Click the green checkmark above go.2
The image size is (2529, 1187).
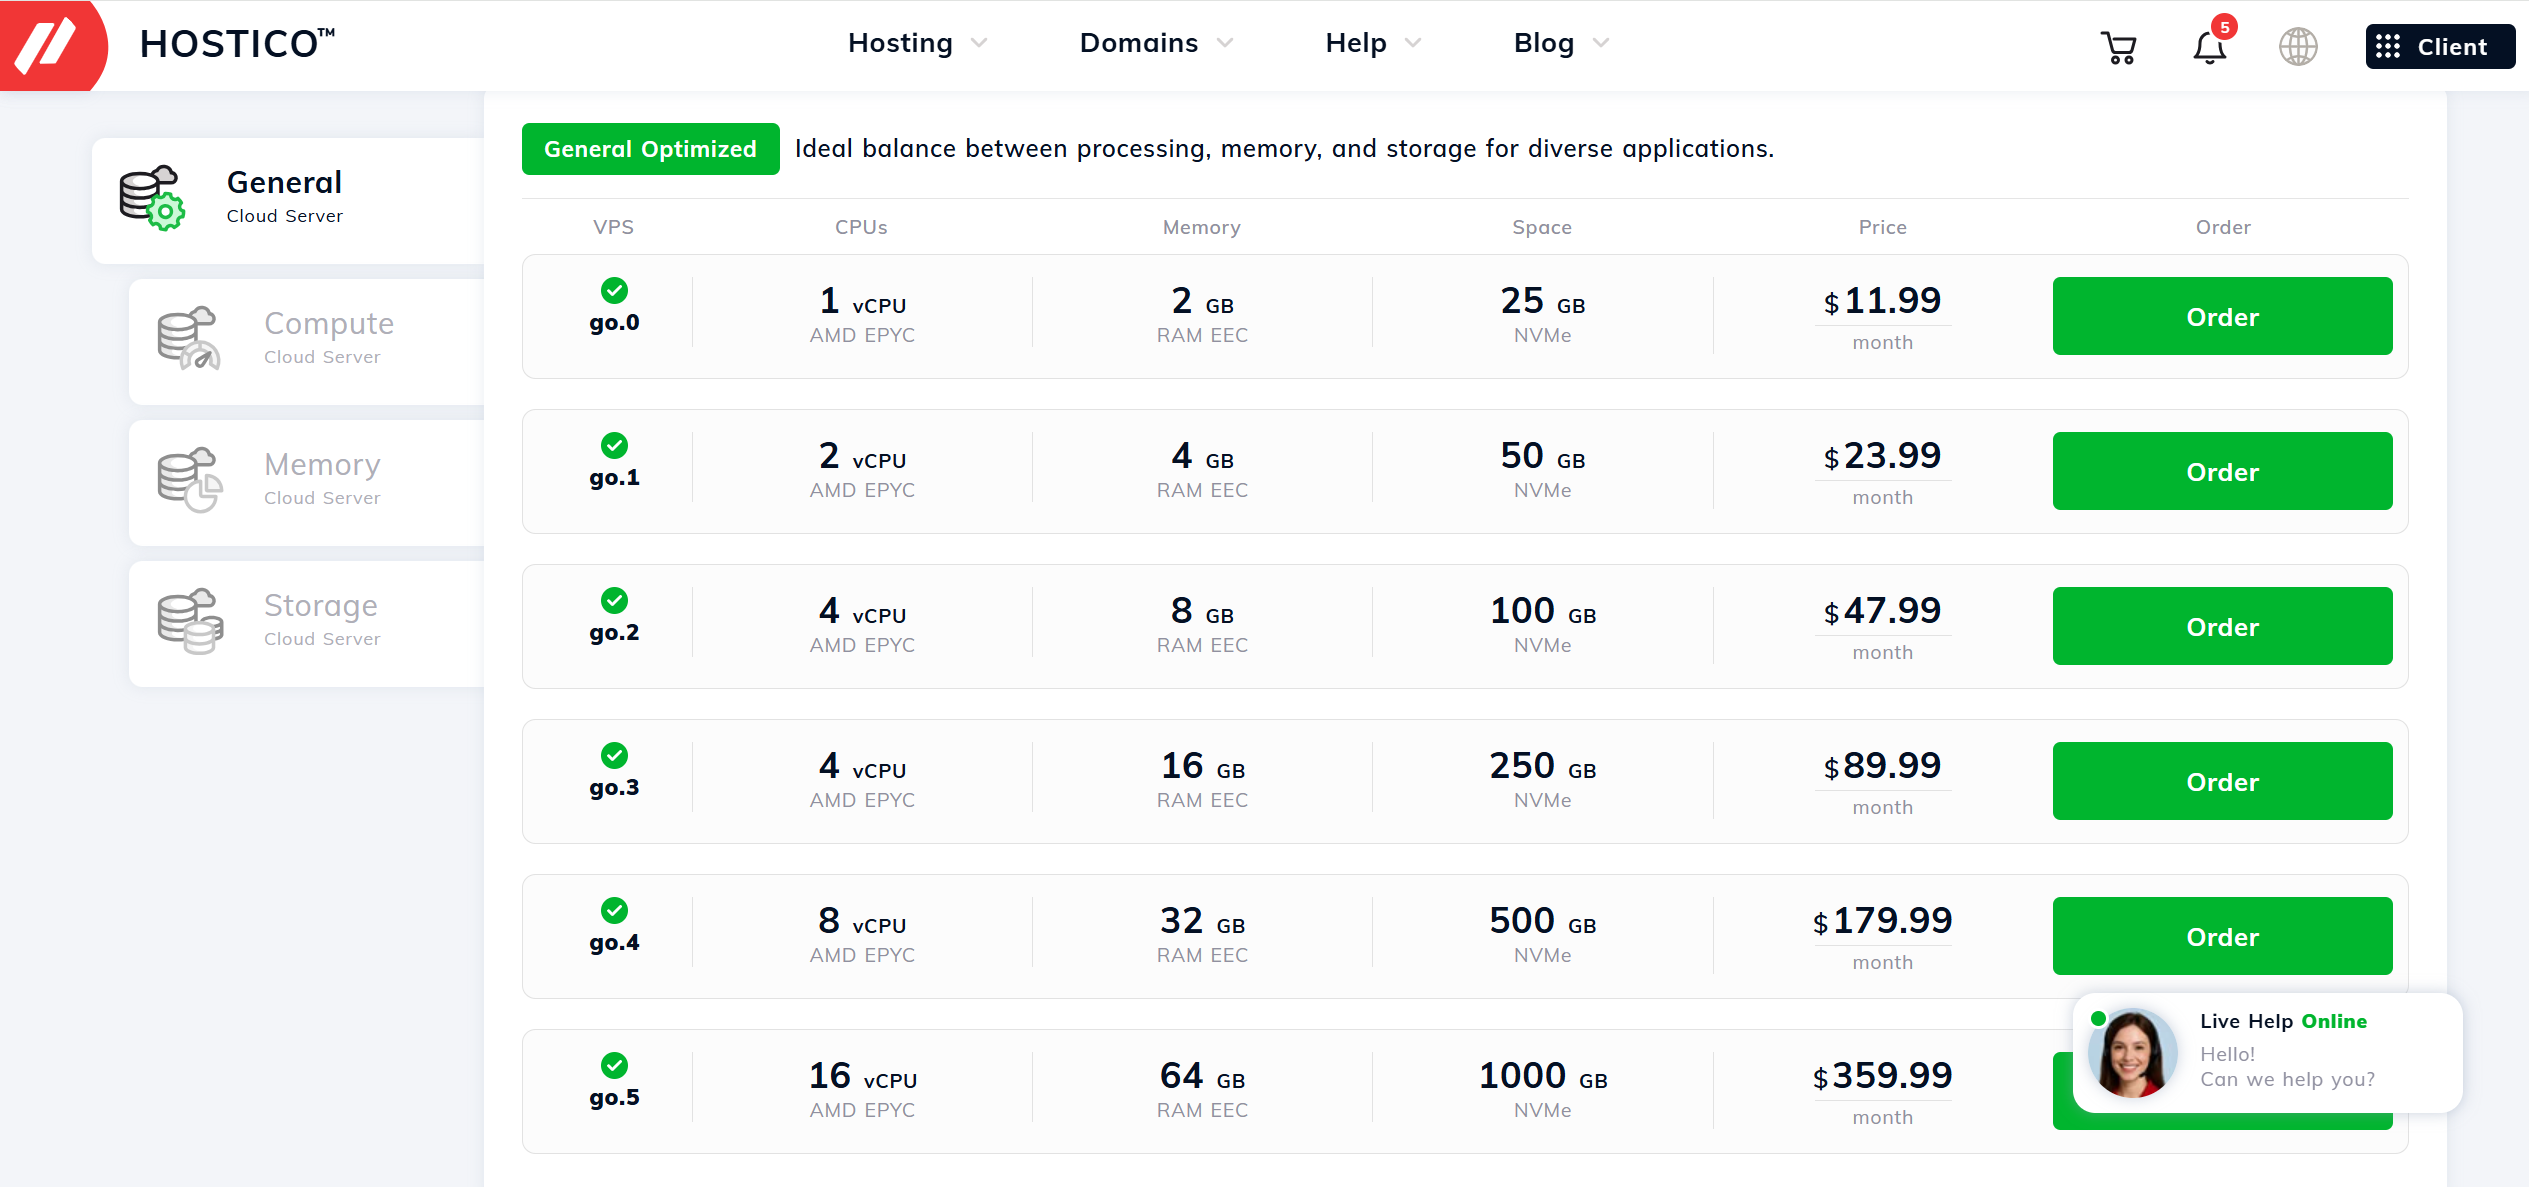[x=614, y=600]
